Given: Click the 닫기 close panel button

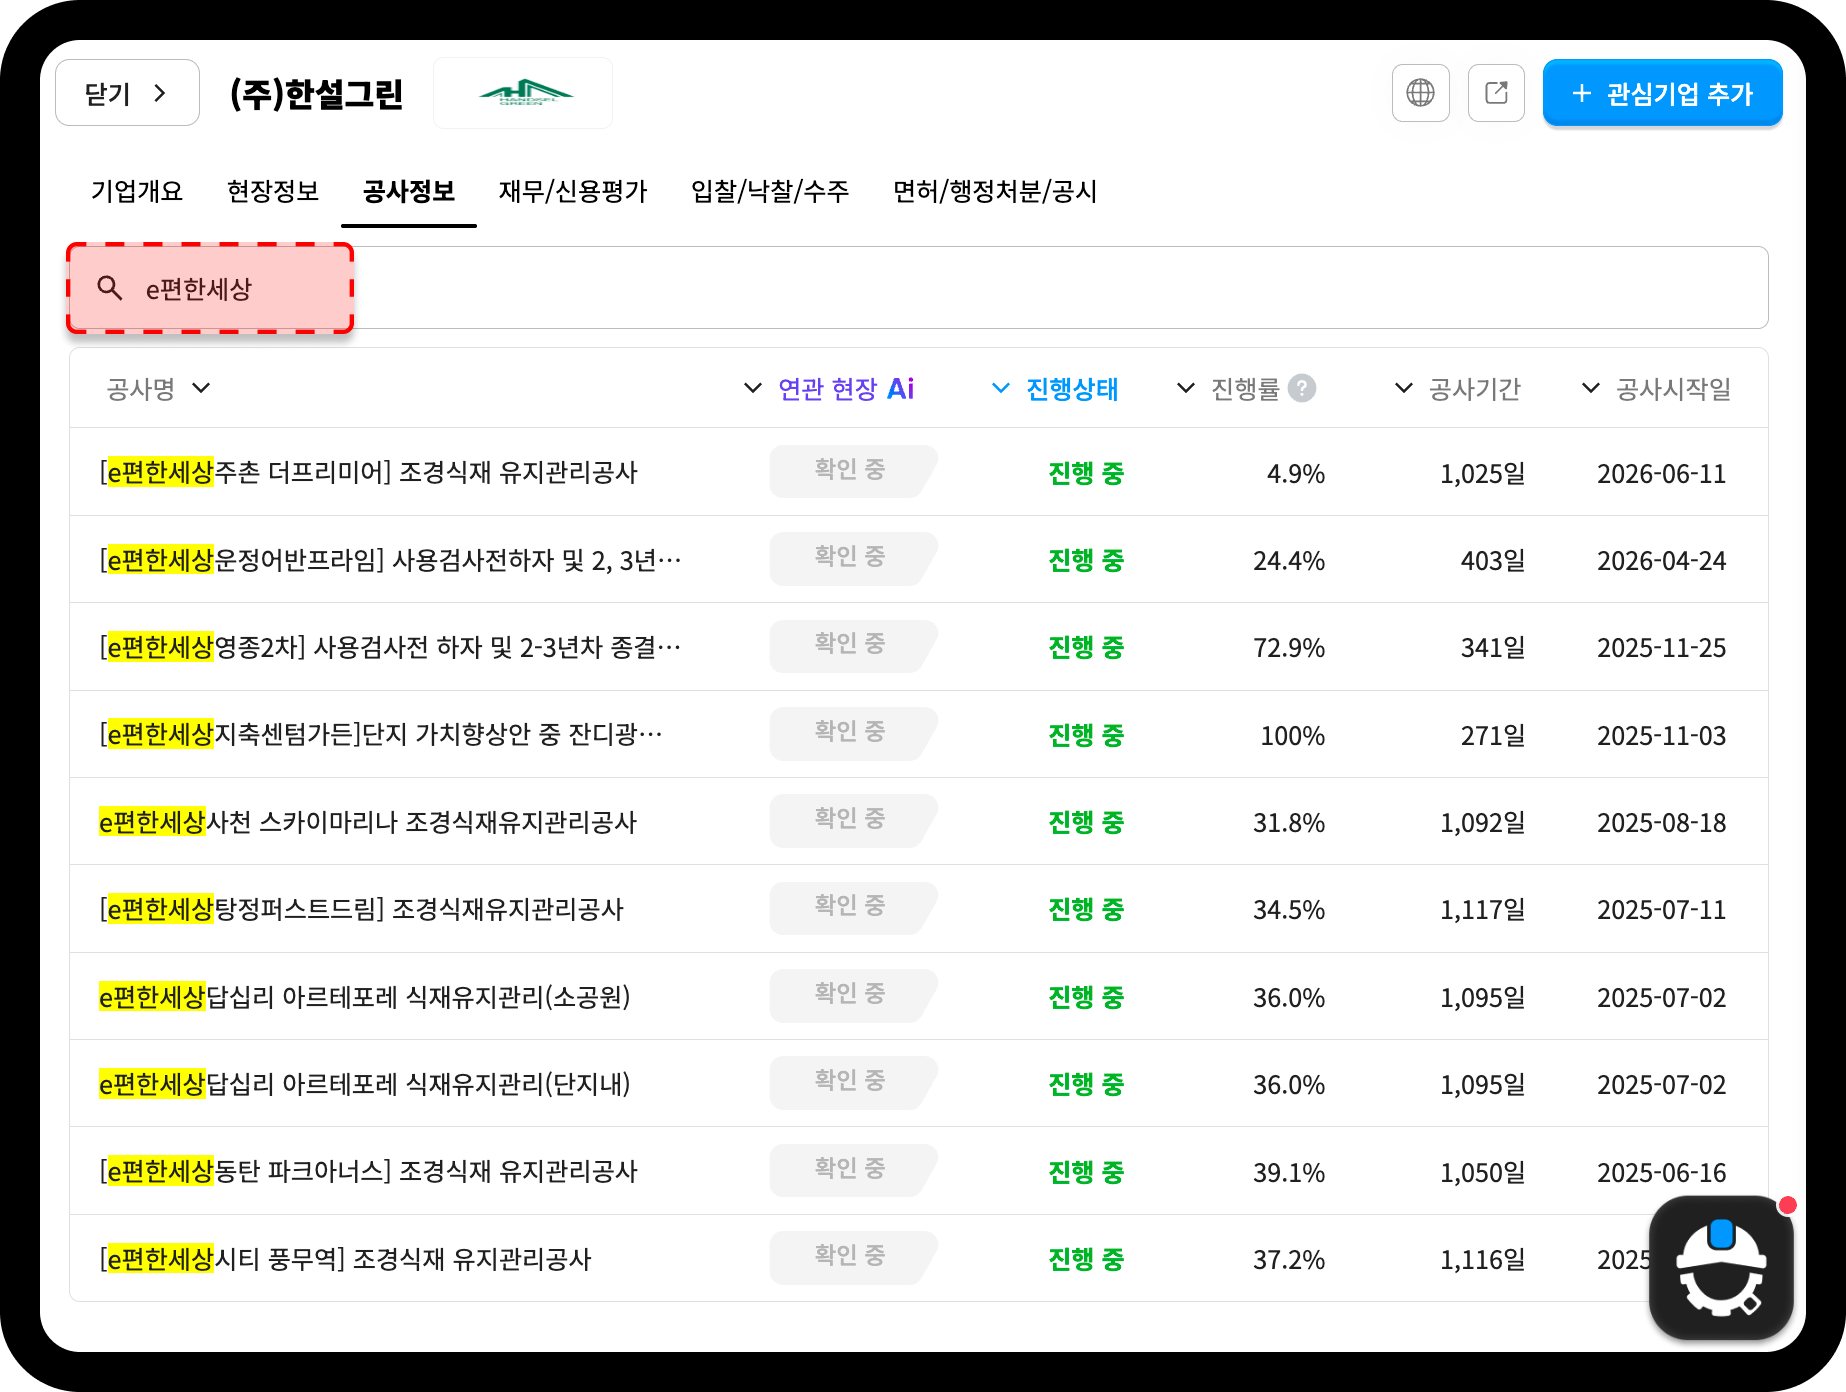Looking at the screenshot, I should [127, 93].
